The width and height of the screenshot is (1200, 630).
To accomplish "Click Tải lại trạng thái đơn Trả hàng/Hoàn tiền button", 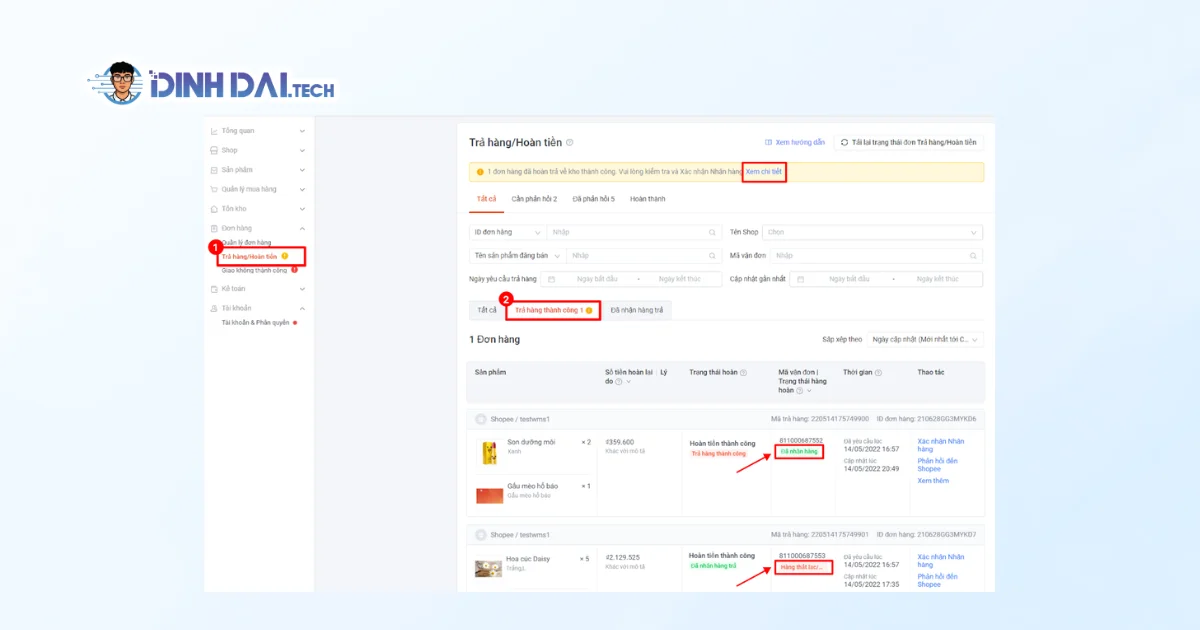I will (909, 143).
